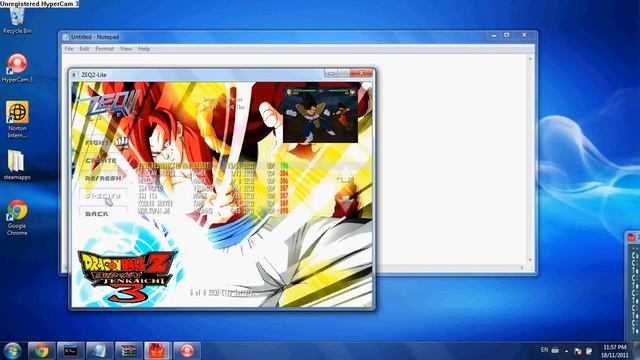
Task: Click the fight preview thumbnail in ZEQ2-Lite
Action: (320, 115)
